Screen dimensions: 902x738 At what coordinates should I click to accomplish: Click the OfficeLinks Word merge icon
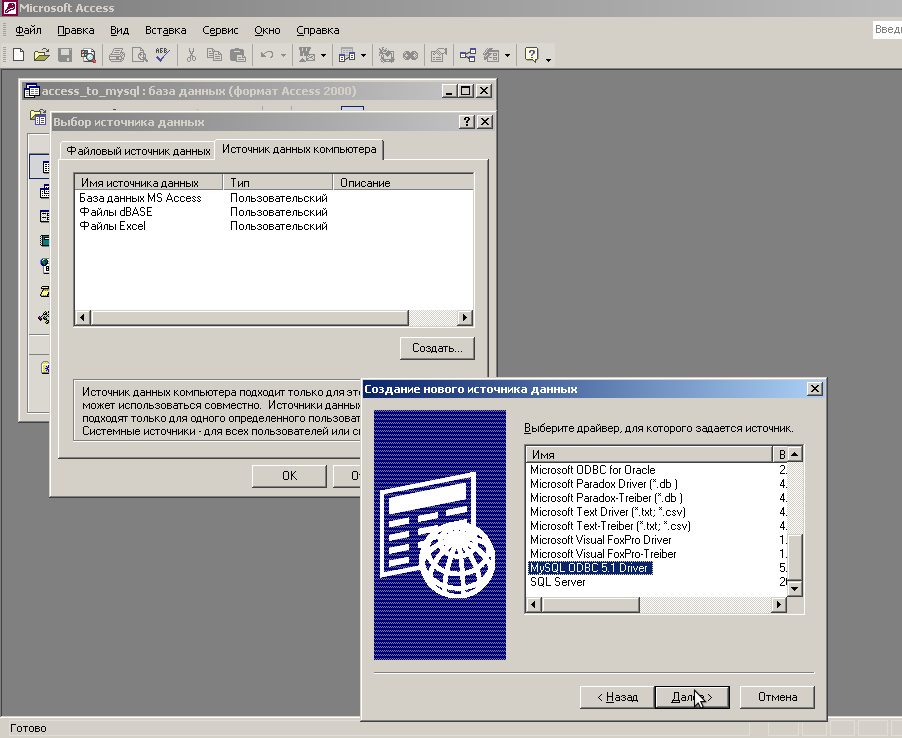point(307,55)
